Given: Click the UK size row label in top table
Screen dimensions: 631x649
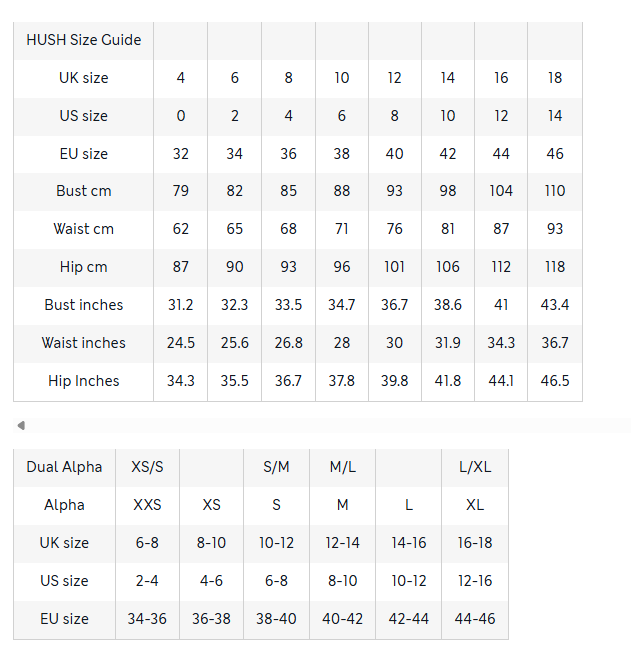Looking at the screenshot, I should coord(84,78).
